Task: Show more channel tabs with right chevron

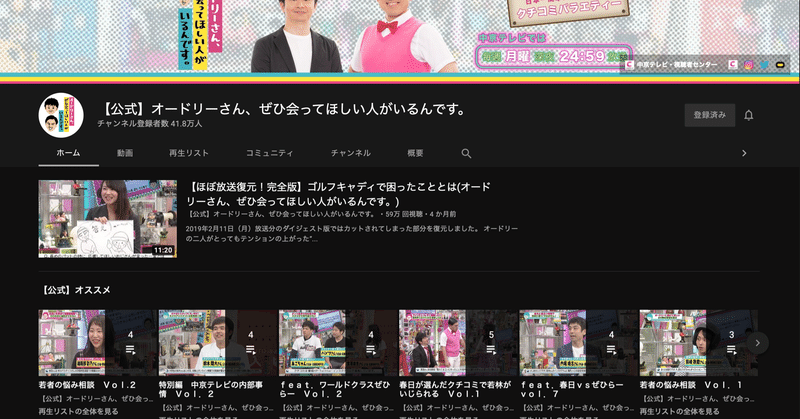Action: tap(744, 153)
